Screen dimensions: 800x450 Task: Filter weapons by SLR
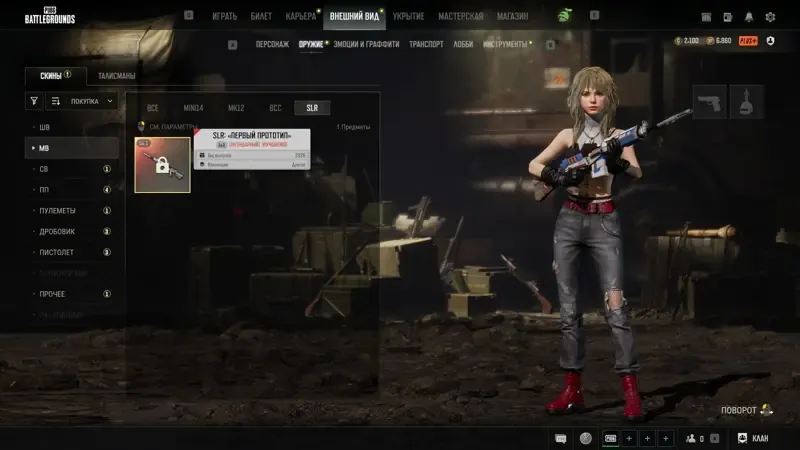(x=312, y=108)
